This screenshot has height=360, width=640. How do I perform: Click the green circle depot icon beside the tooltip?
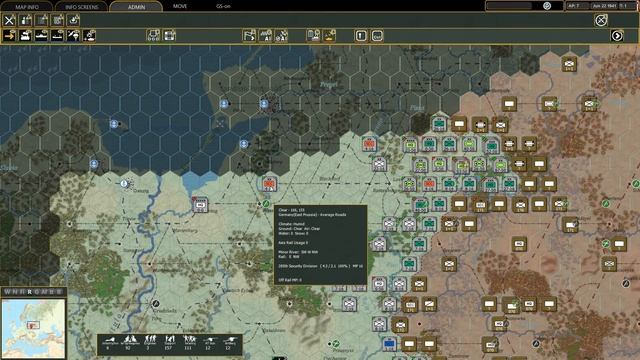266,203
